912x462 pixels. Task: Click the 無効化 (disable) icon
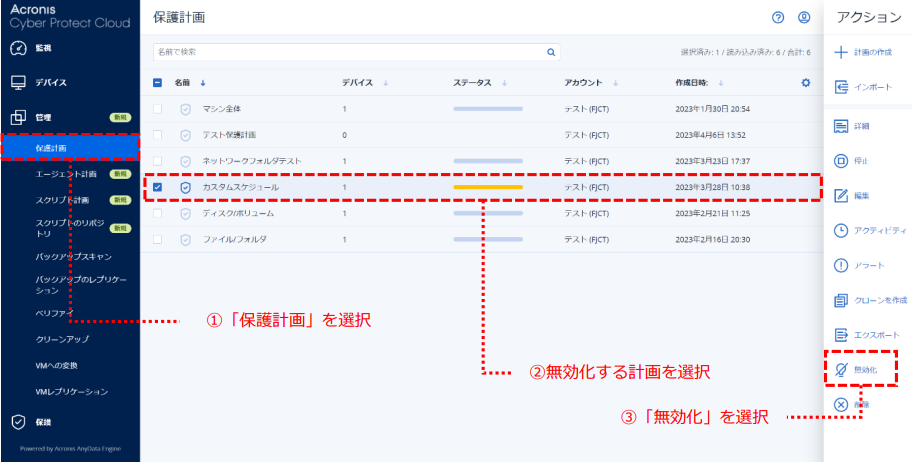pyautogui.click(x=841, y=370)
